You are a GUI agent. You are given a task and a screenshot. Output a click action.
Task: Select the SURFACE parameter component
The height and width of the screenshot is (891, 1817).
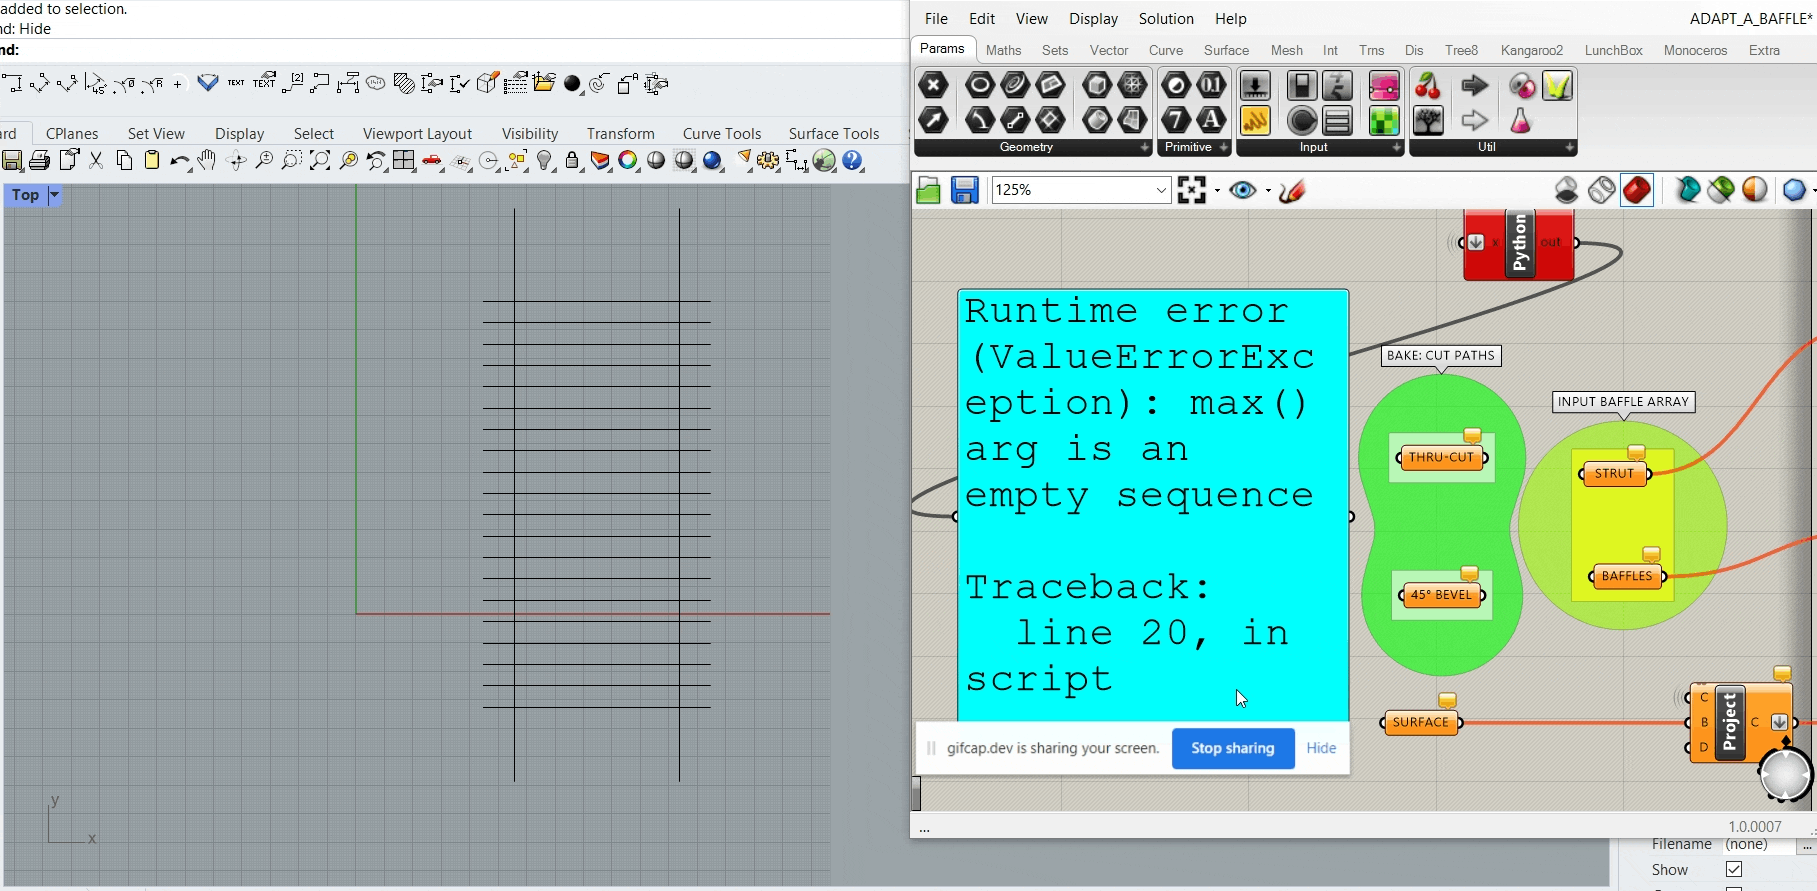[x=1420, y=722]
